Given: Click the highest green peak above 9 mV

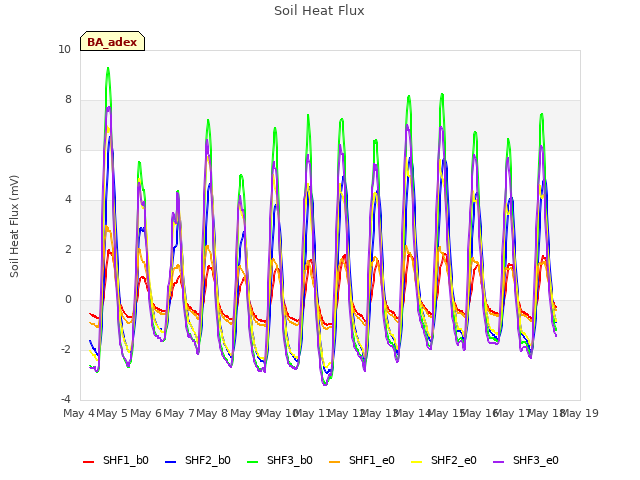Looking at the screenshot, I should click(108, 69).
